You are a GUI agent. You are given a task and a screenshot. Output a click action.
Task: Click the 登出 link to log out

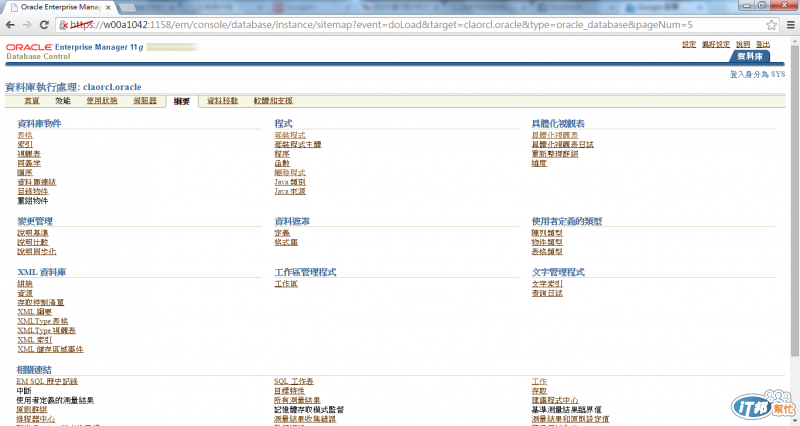[763, 44]
